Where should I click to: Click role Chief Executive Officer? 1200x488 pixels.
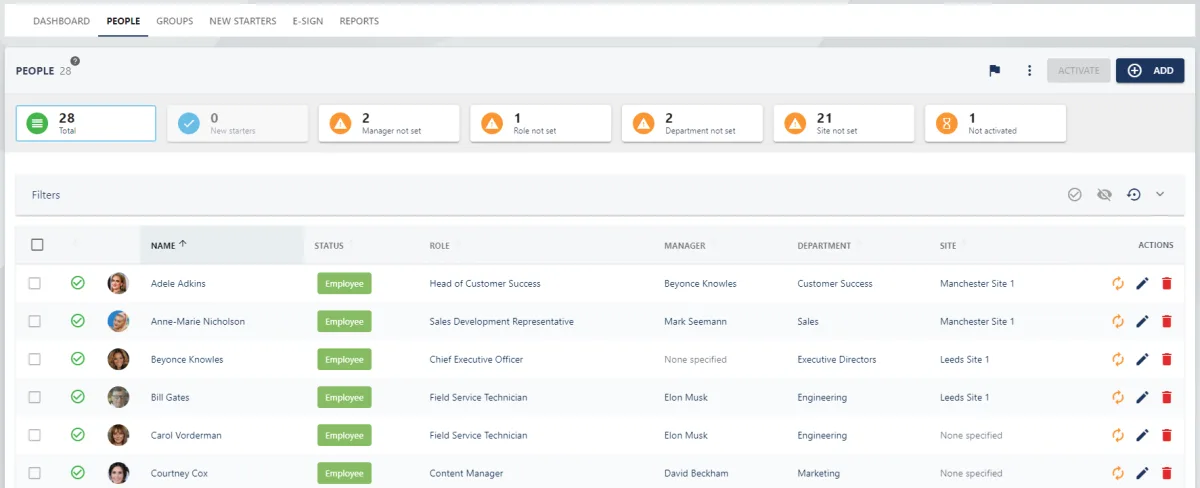click(476, 360)
